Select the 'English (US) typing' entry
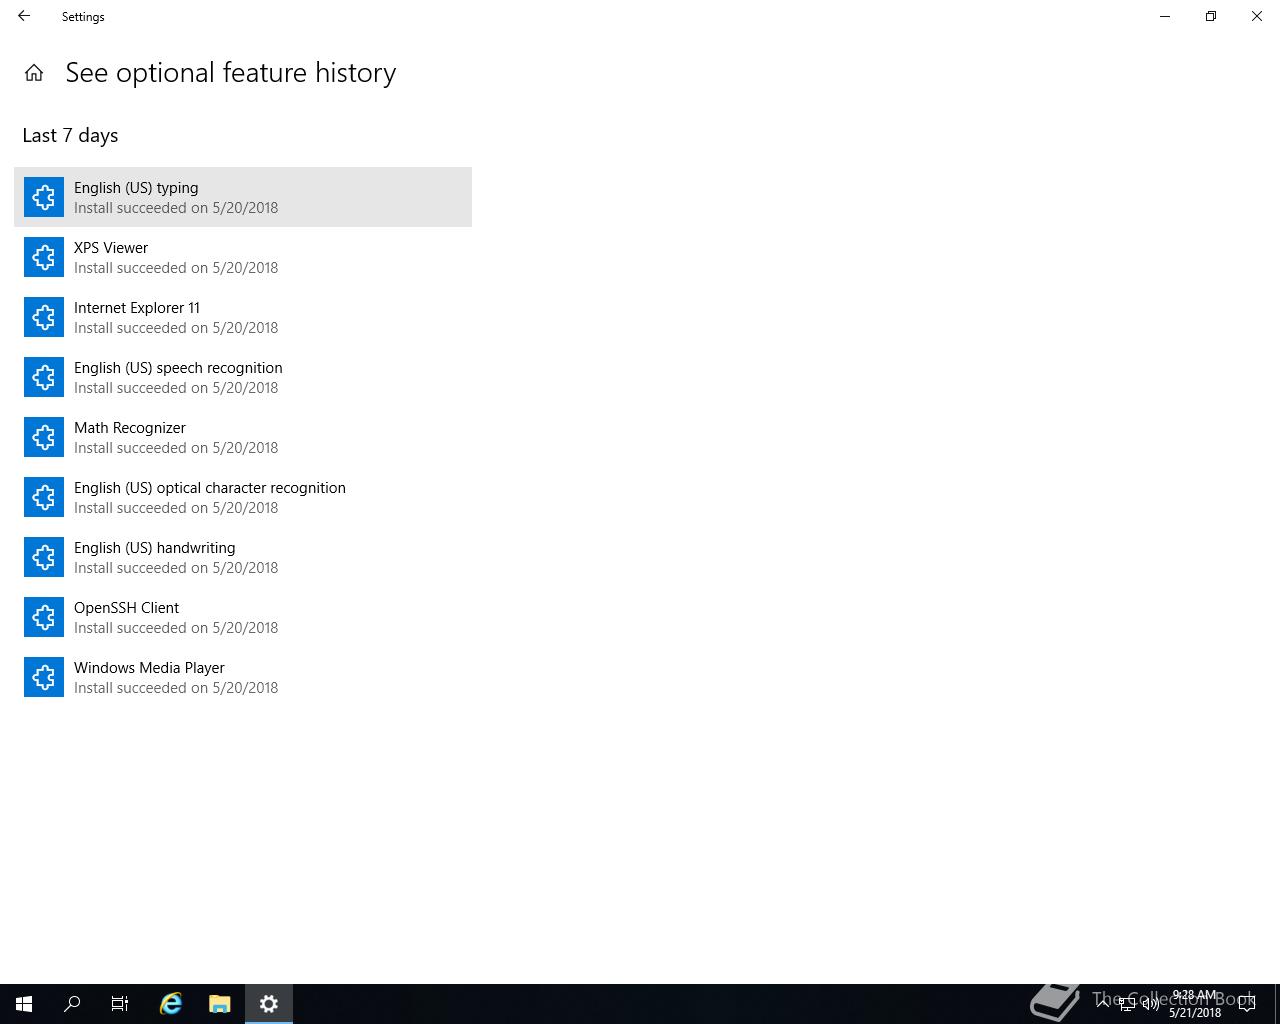1280x1024 pixels. [x=243, y=197]
